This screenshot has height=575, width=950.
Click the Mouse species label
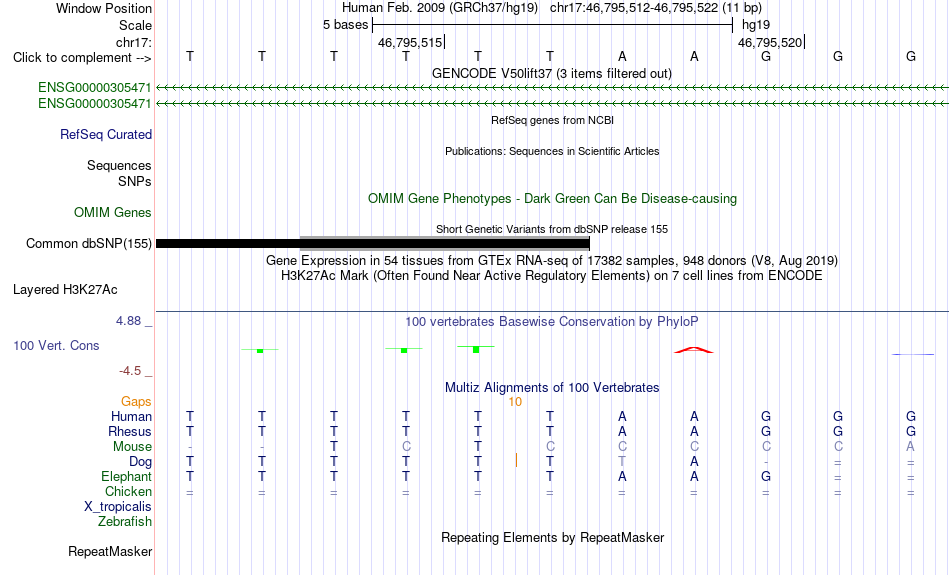click(132, 447)
